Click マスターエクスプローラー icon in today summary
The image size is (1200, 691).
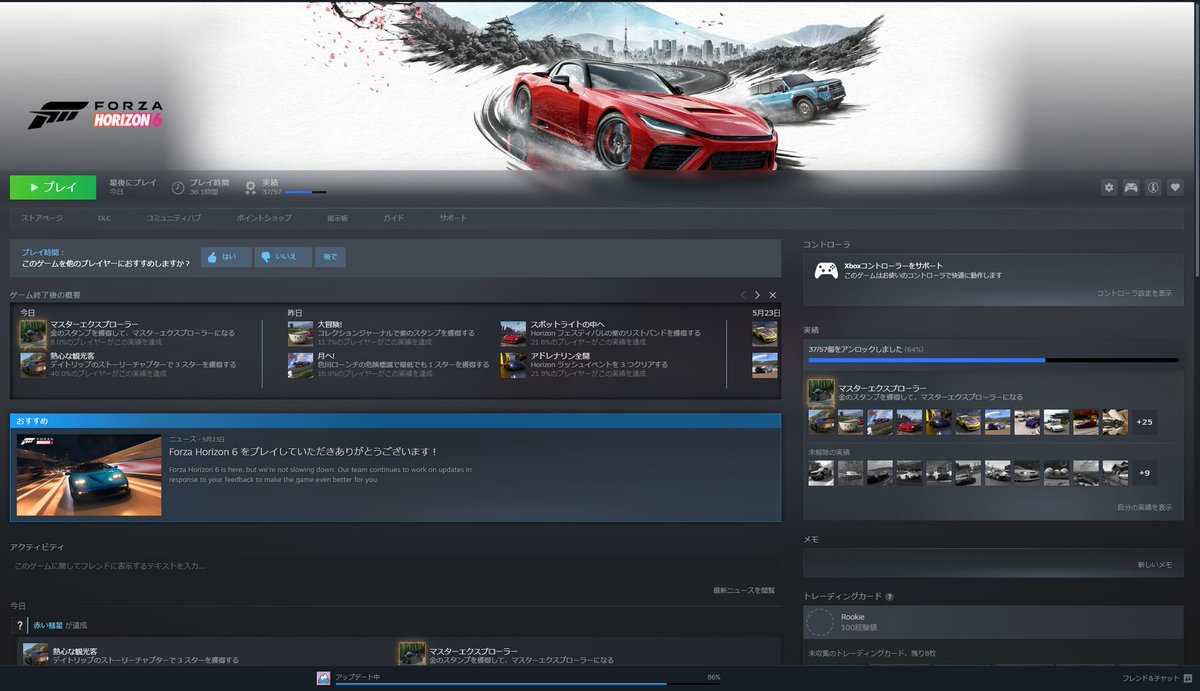[33, 334]
